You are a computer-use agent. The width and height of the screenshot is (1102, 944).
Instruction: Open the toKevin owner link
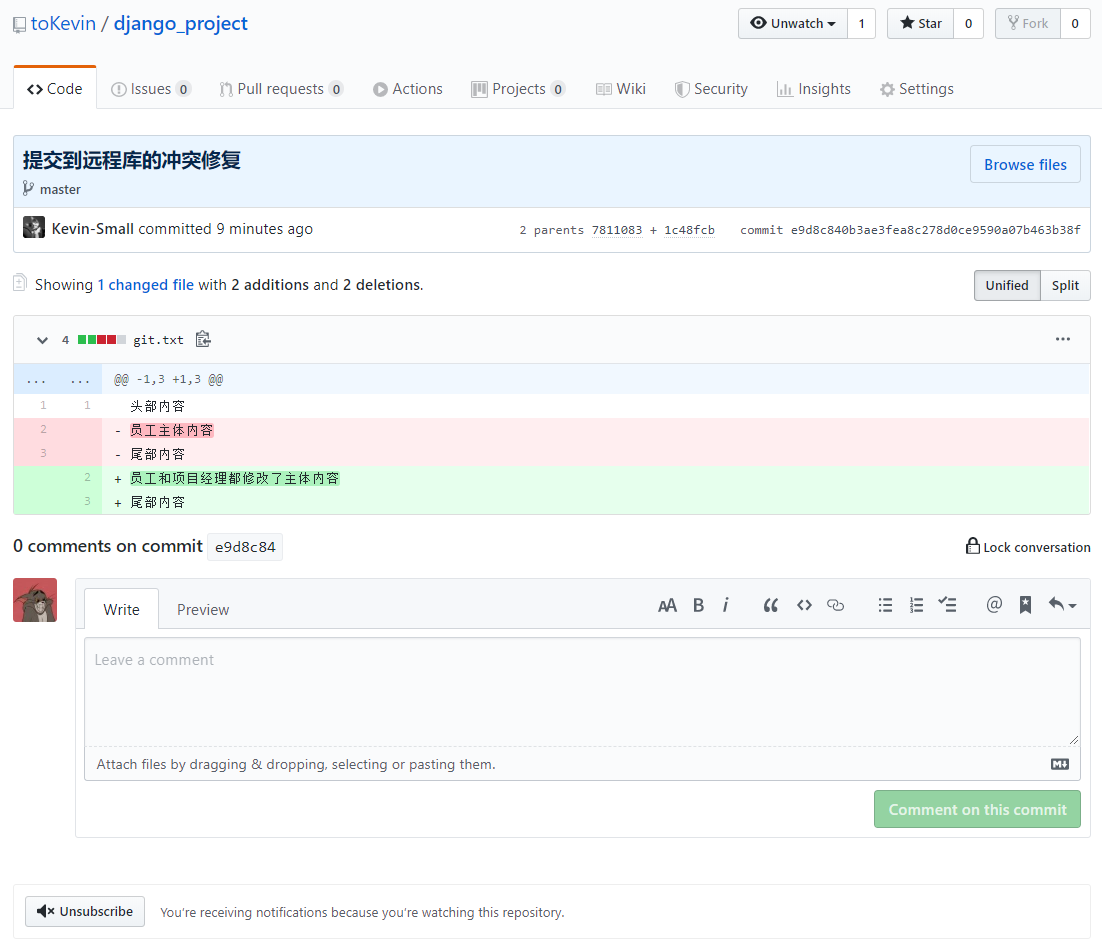click(63, 23)
